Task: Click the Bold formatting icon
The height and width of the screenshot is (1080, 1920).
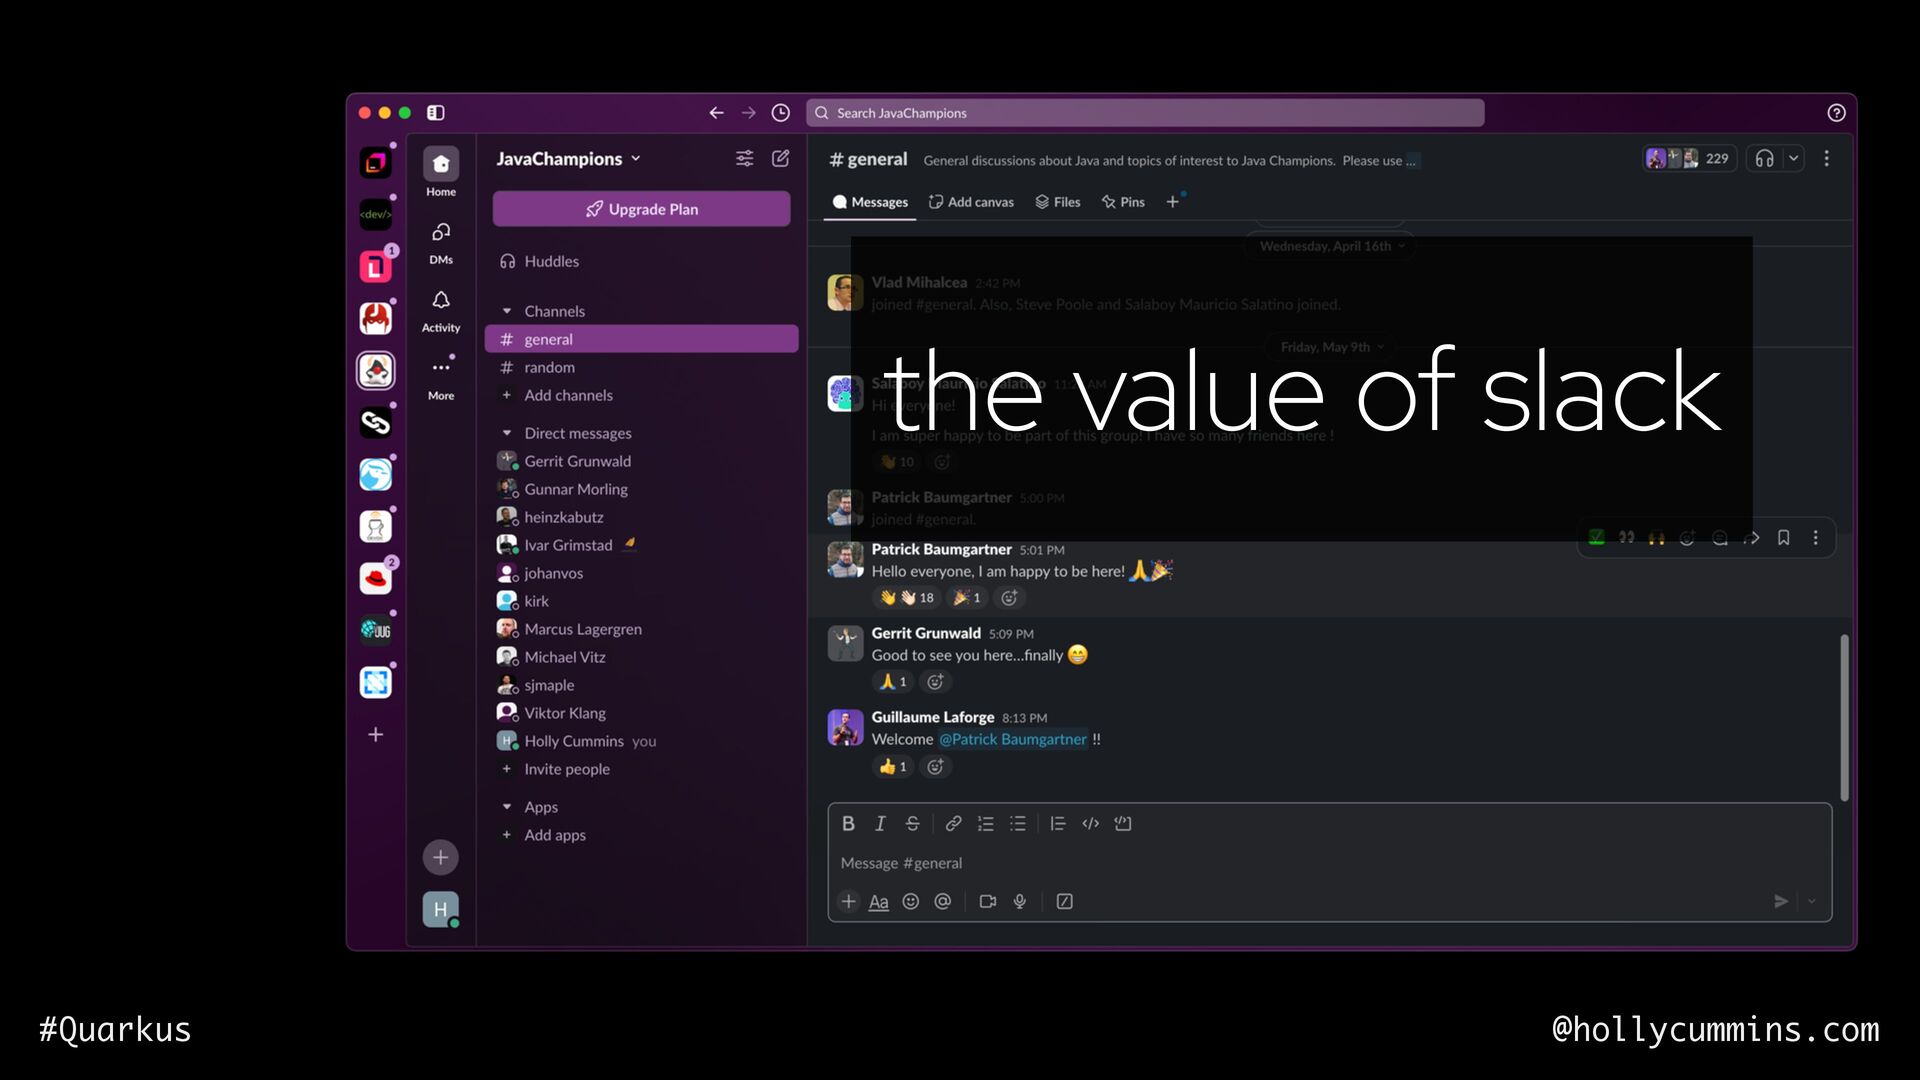Action: click(848, 823)
